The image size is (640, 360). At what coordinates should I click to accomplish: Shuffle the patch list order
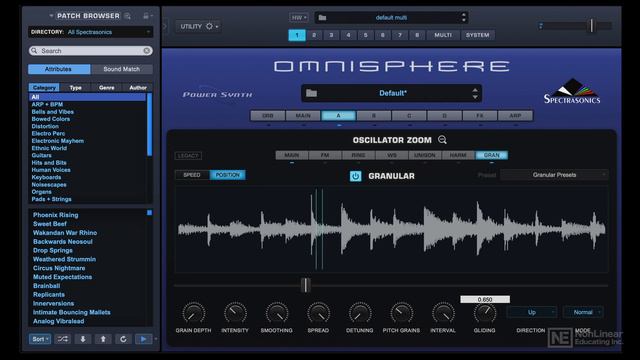point(62,339)
